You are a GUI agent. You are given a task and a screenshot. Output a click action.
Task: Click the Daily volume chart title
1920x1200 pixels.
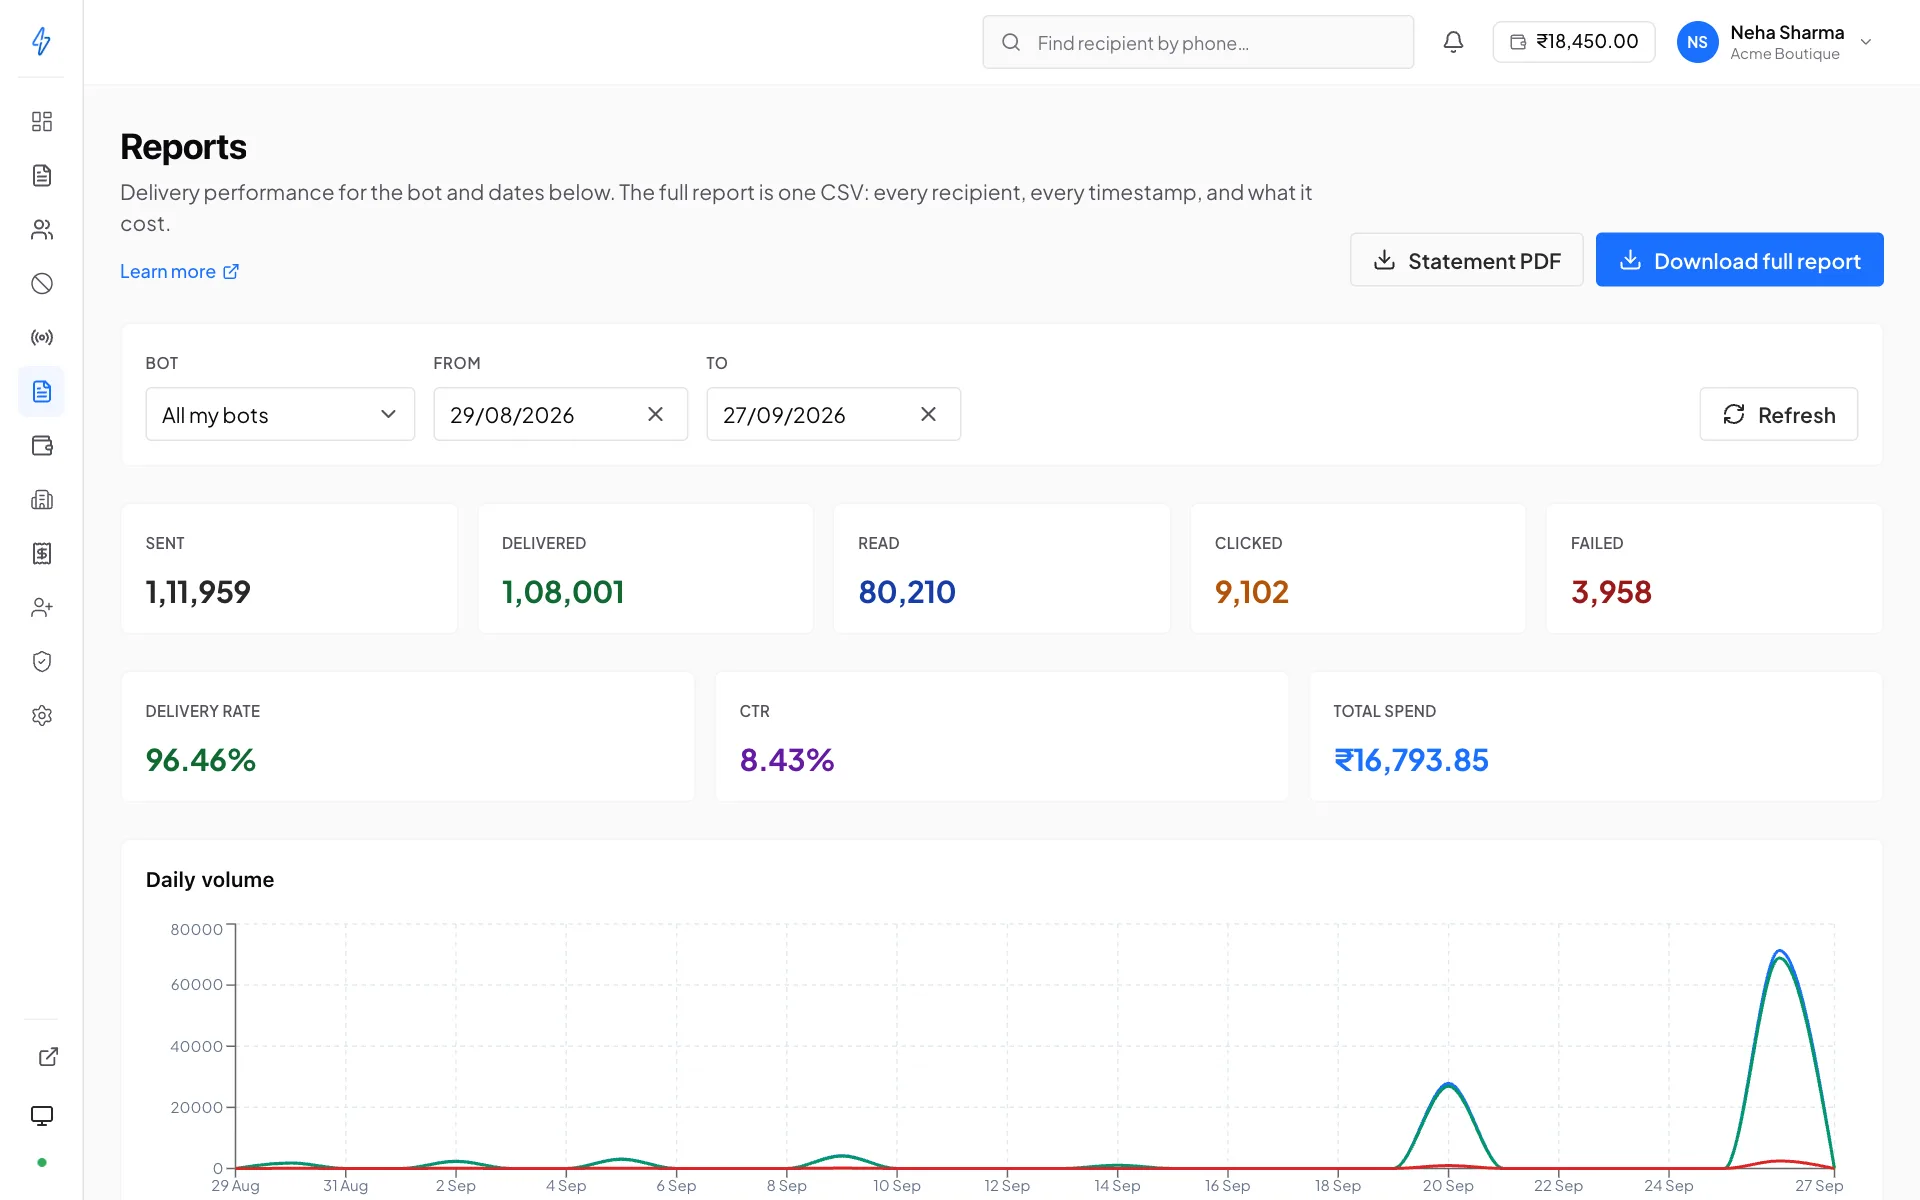(x=210, y=880)
